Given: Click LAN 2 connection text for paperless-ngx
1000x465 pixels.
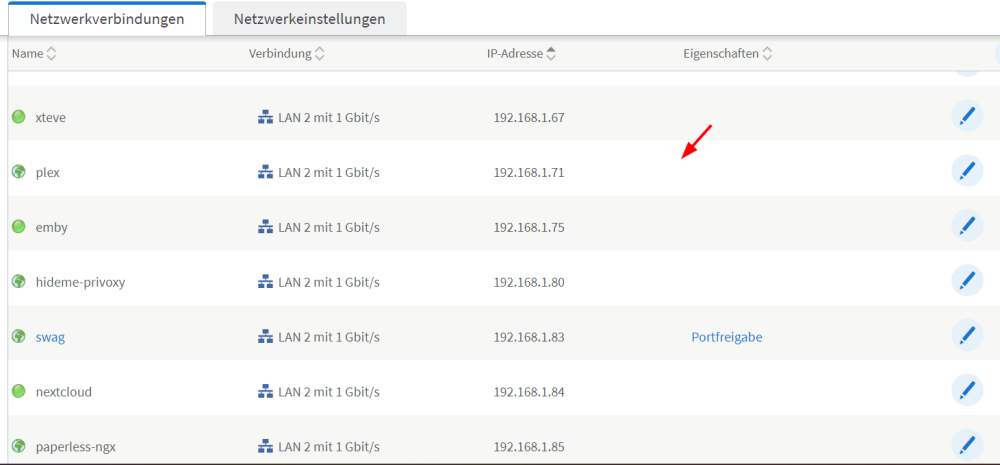Looking at the screenshot, I should (x=329, y=447).
